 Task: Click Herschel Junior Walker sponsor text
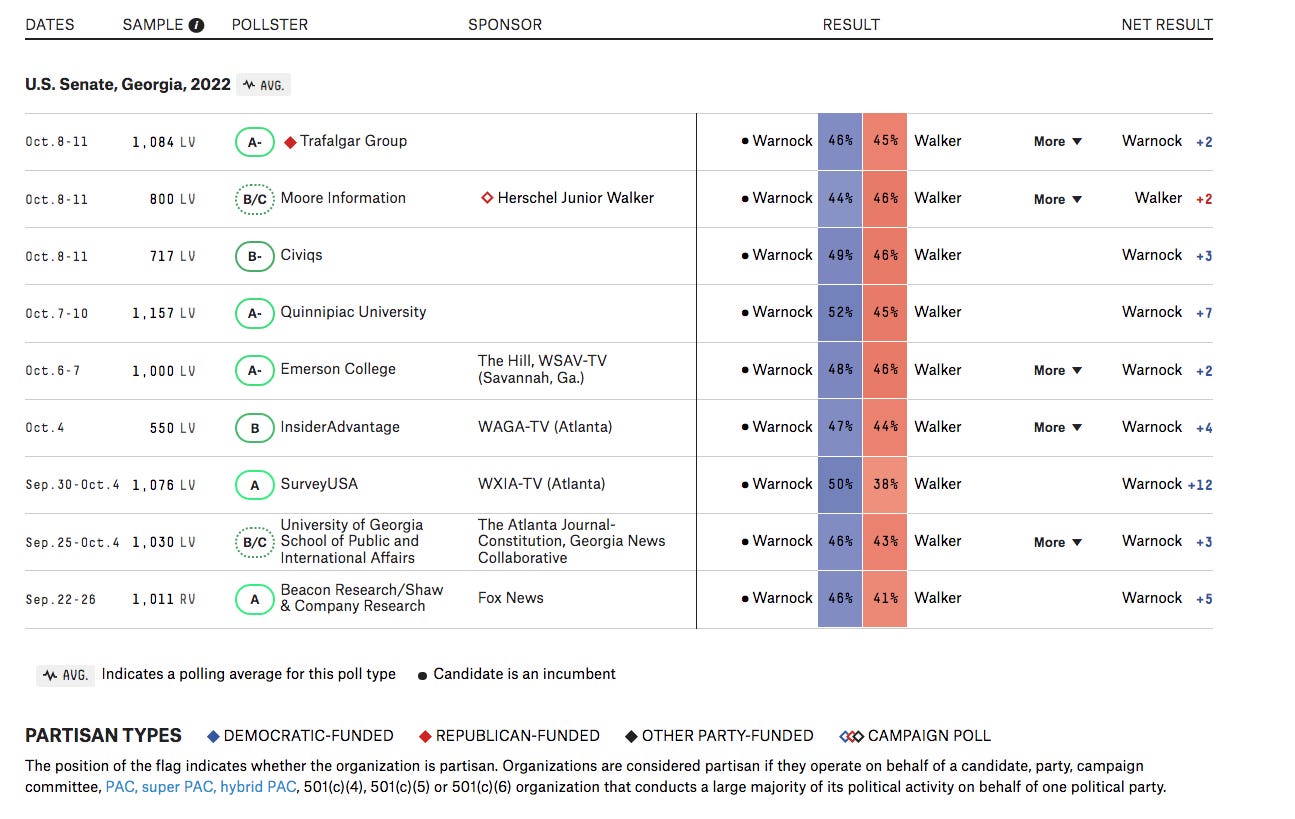coord(576,198)
